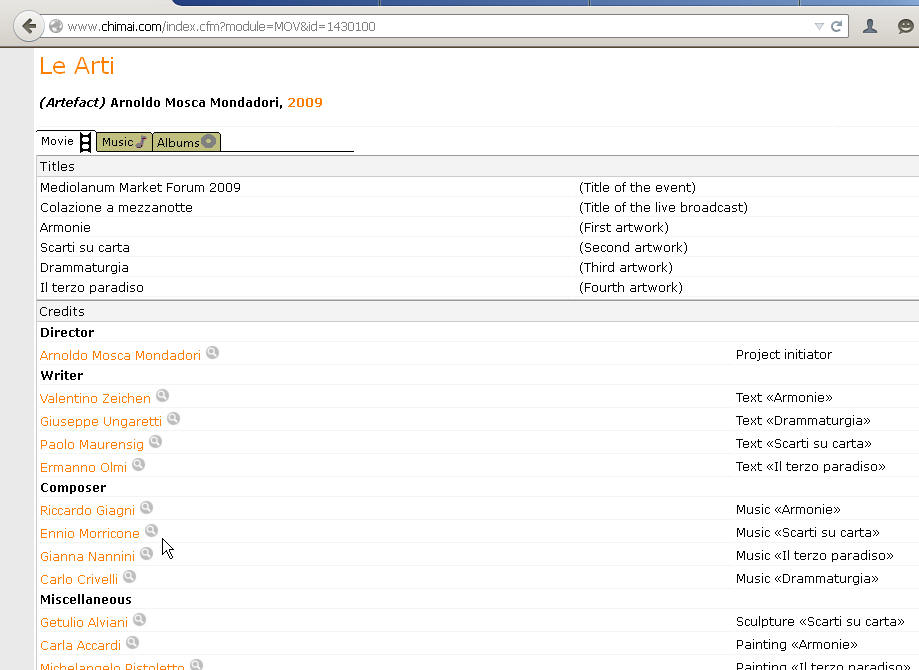This screenshot has width=919, height=670.
Task: Click magnifier beside Ennio Morricone
Action: (x=151, y=530)
